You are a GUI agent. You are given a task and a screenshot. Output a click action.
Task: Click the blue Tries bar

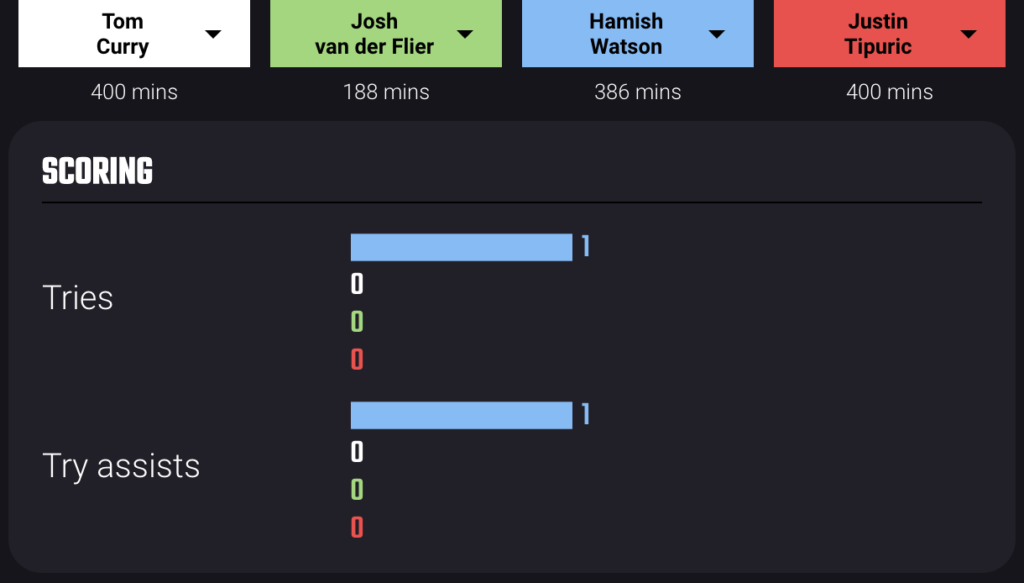pyautogui.click(x=462, y=247)
